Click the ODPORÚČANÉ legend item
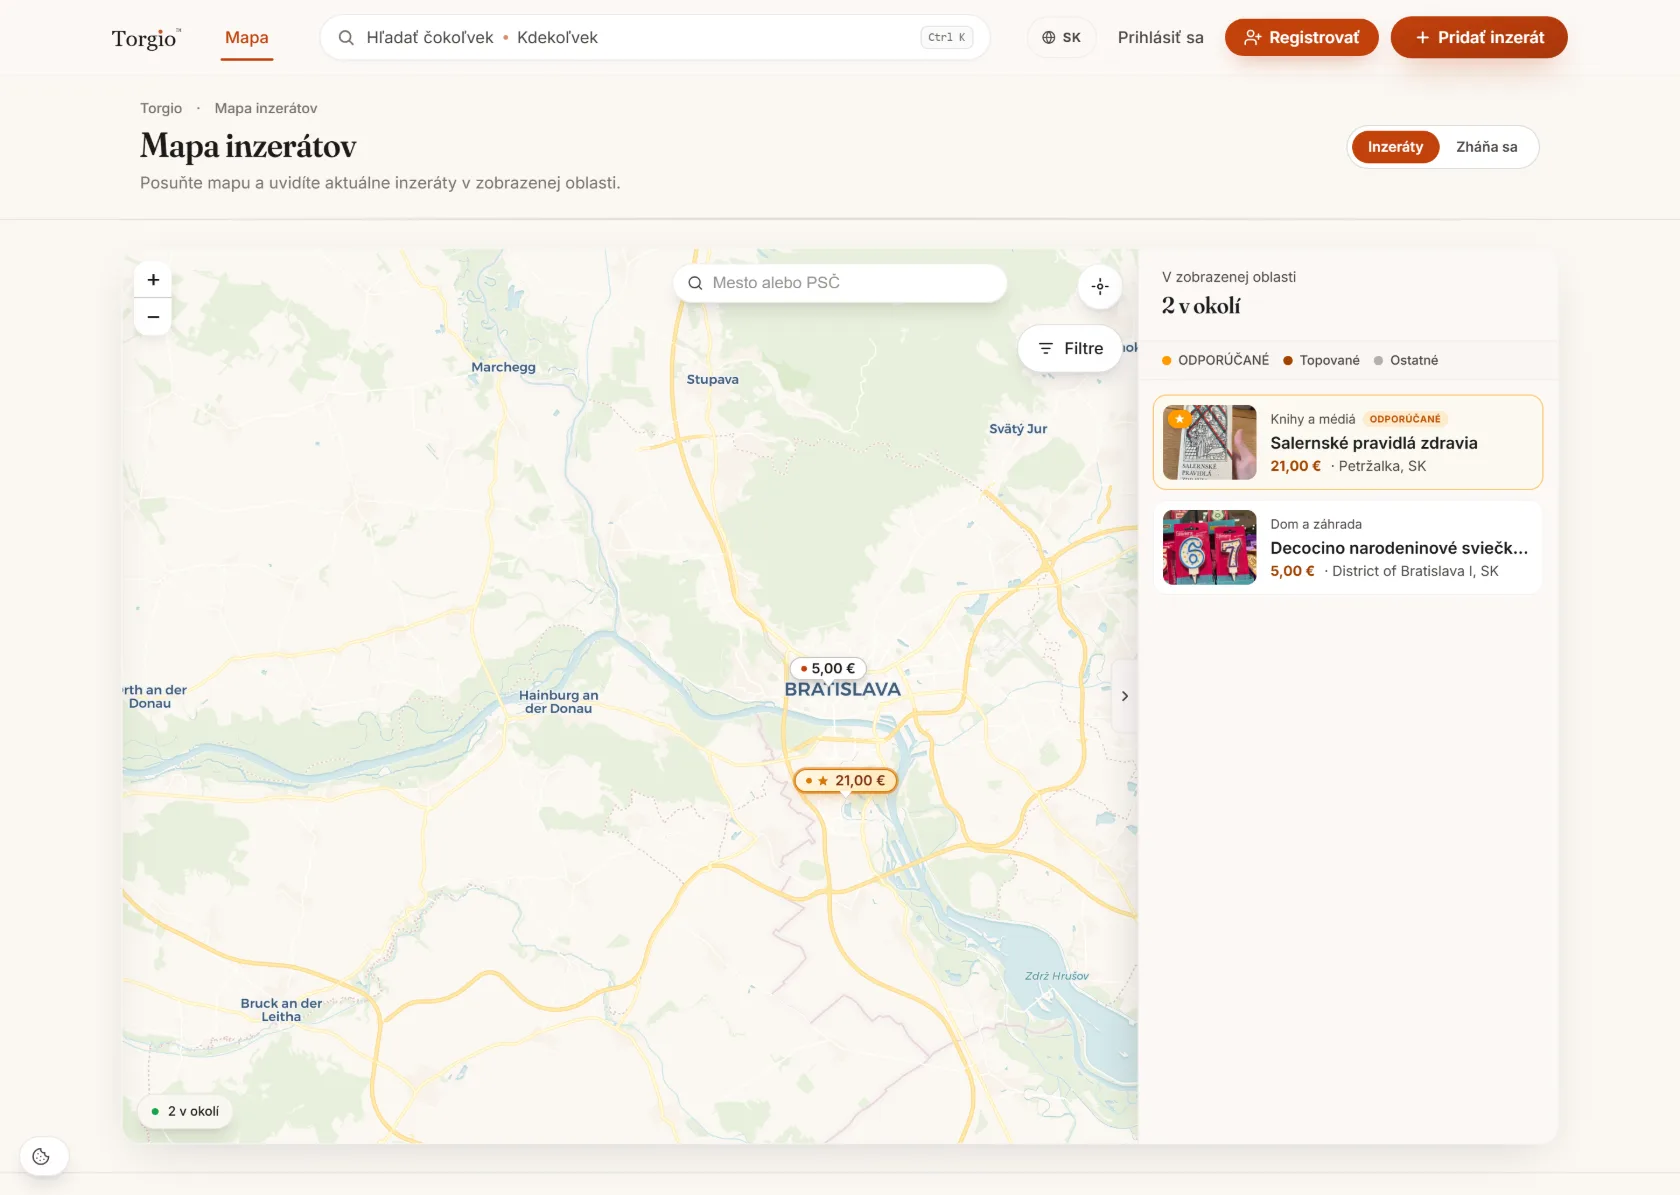Screen dimensions: 1680x1195 pyautogui.click(x=1215, y=360)
